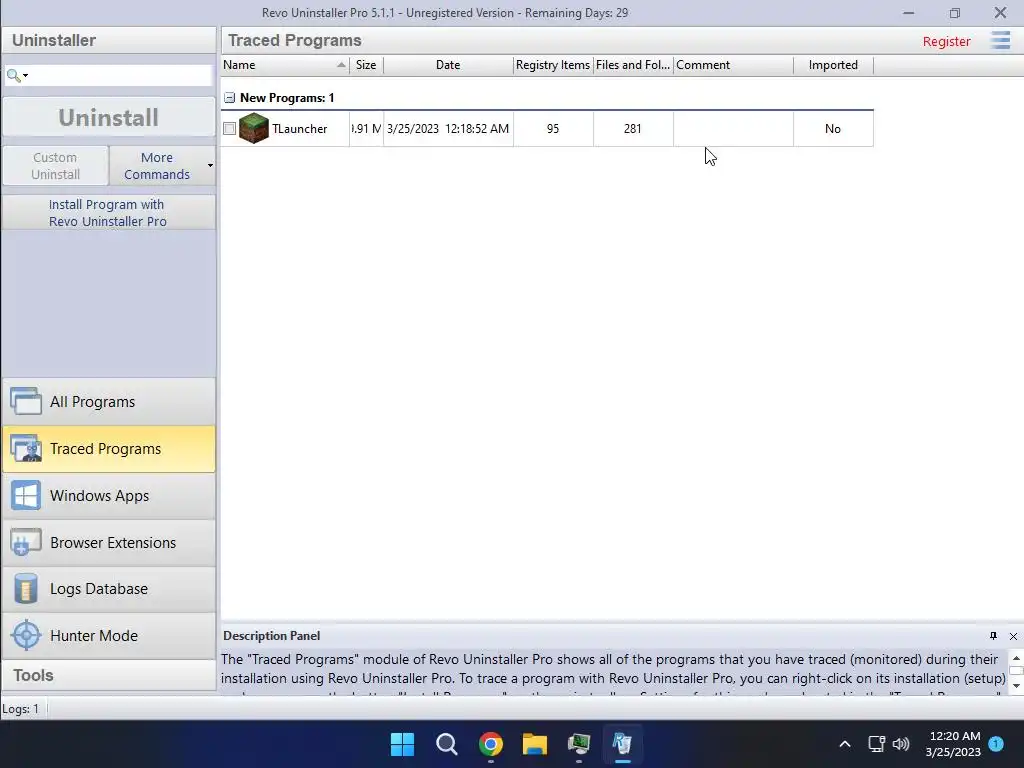Click the Revo Uninstaller taskbar icon
This screenshot has width=1024, height=768.
[622, 744]
